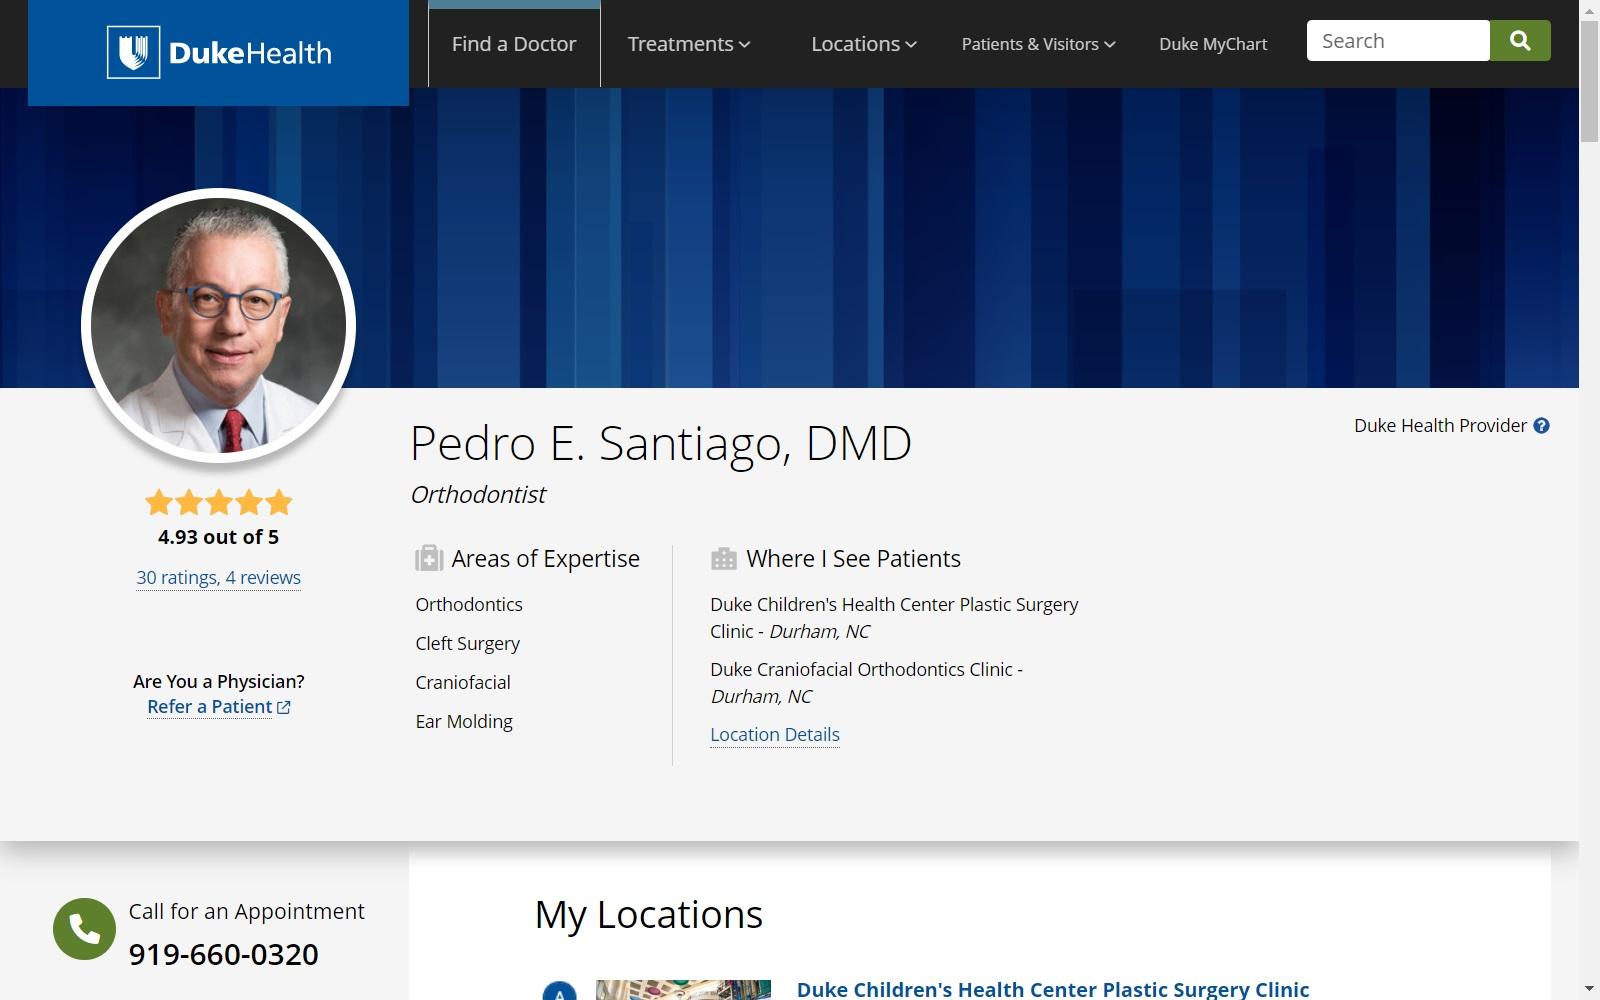The width and height of the screenshot is (1600, 1000).
Task: Click the DukeHealth wordmark text
Action: pyautogui.click(x=250, y=53)
